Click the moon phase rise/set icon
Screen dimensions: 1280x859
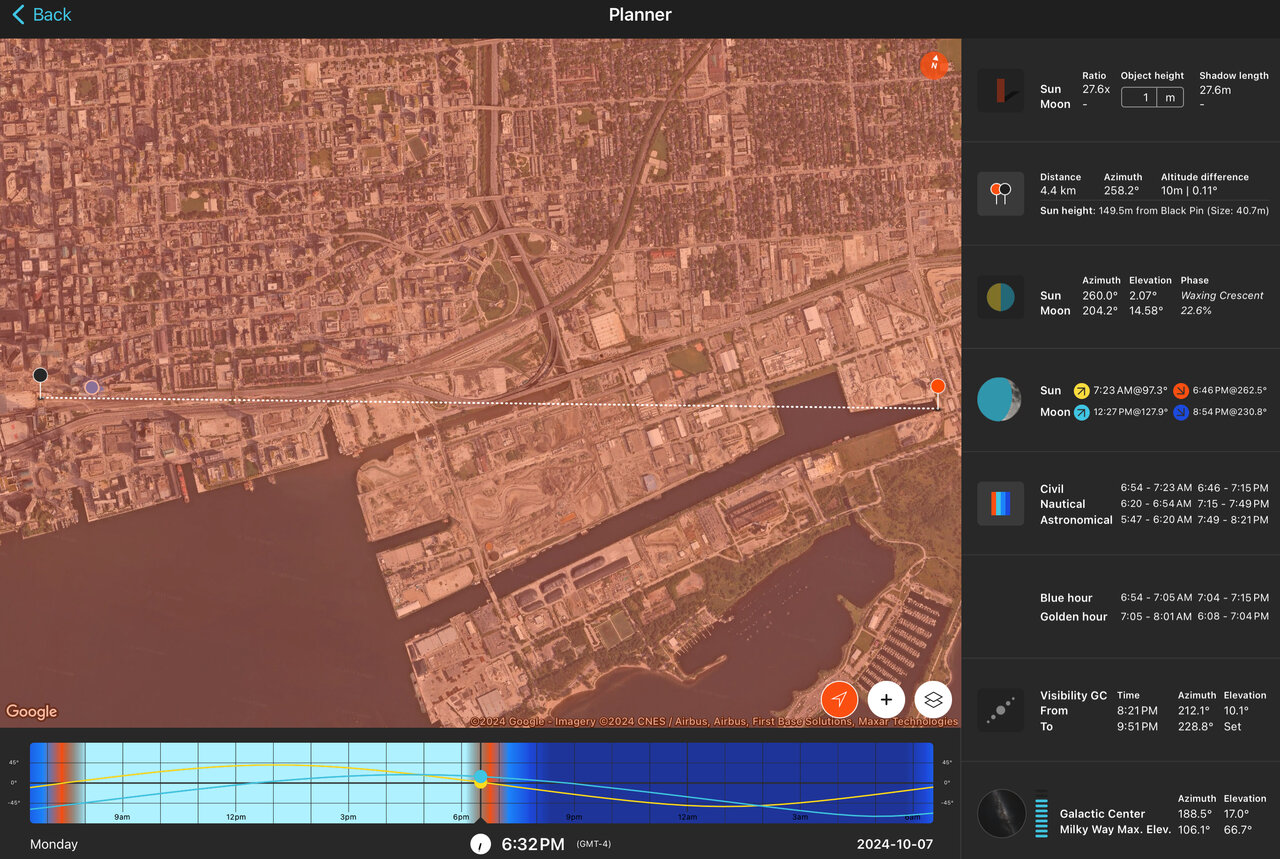click(1000, 400)
